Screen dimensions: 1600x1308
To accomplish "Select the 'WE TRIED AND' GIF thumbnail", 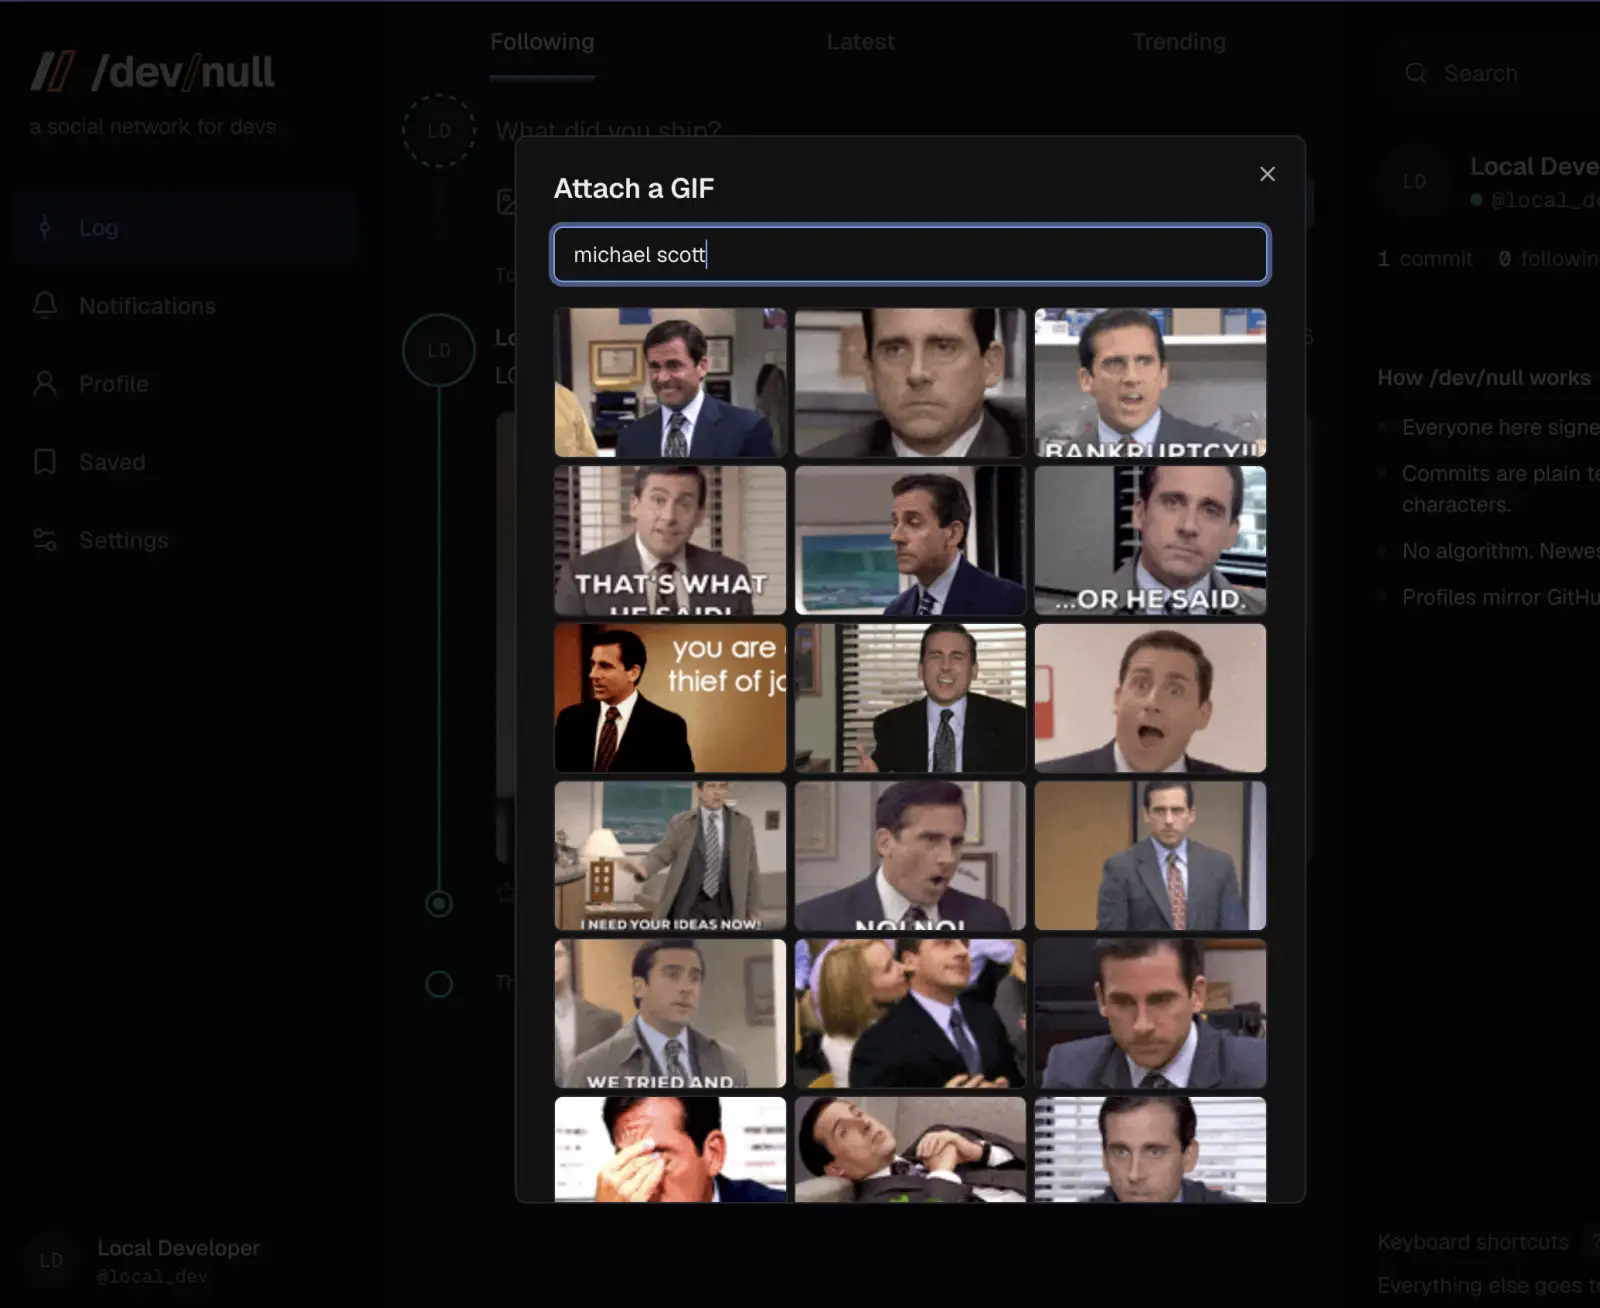I will pos(670,1013).
